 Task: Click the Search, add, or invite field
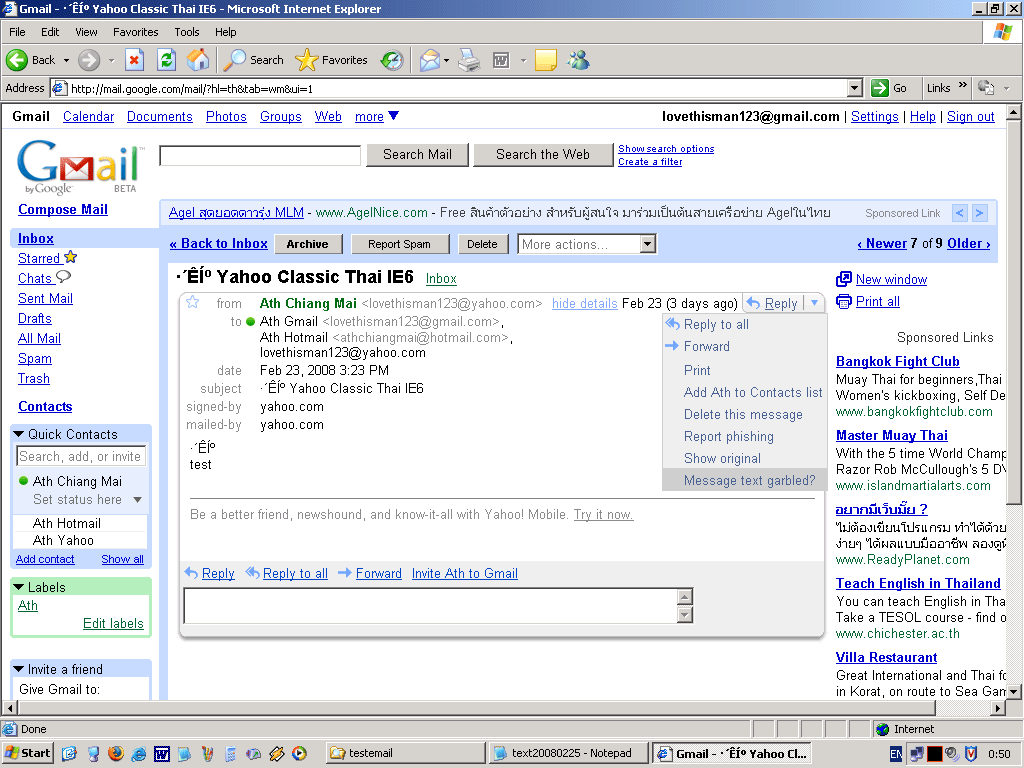80,456
